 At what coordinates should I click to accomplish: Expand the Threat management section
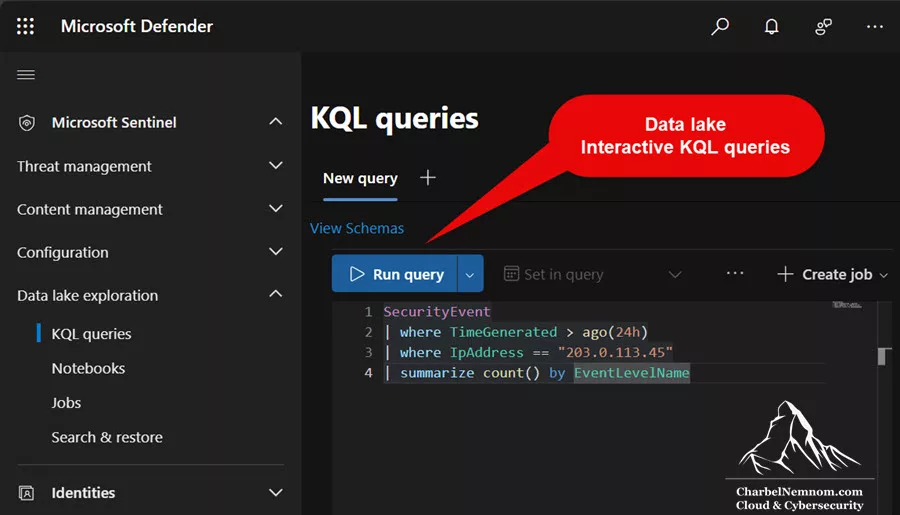[x=276, y=165]
